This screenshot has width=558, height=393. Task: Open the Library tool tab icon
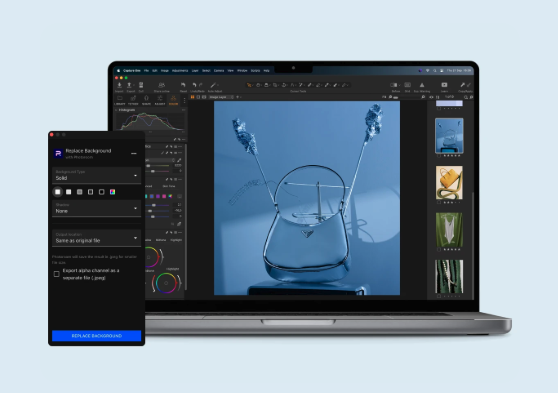pyautogui.click(x=120, y=99)
